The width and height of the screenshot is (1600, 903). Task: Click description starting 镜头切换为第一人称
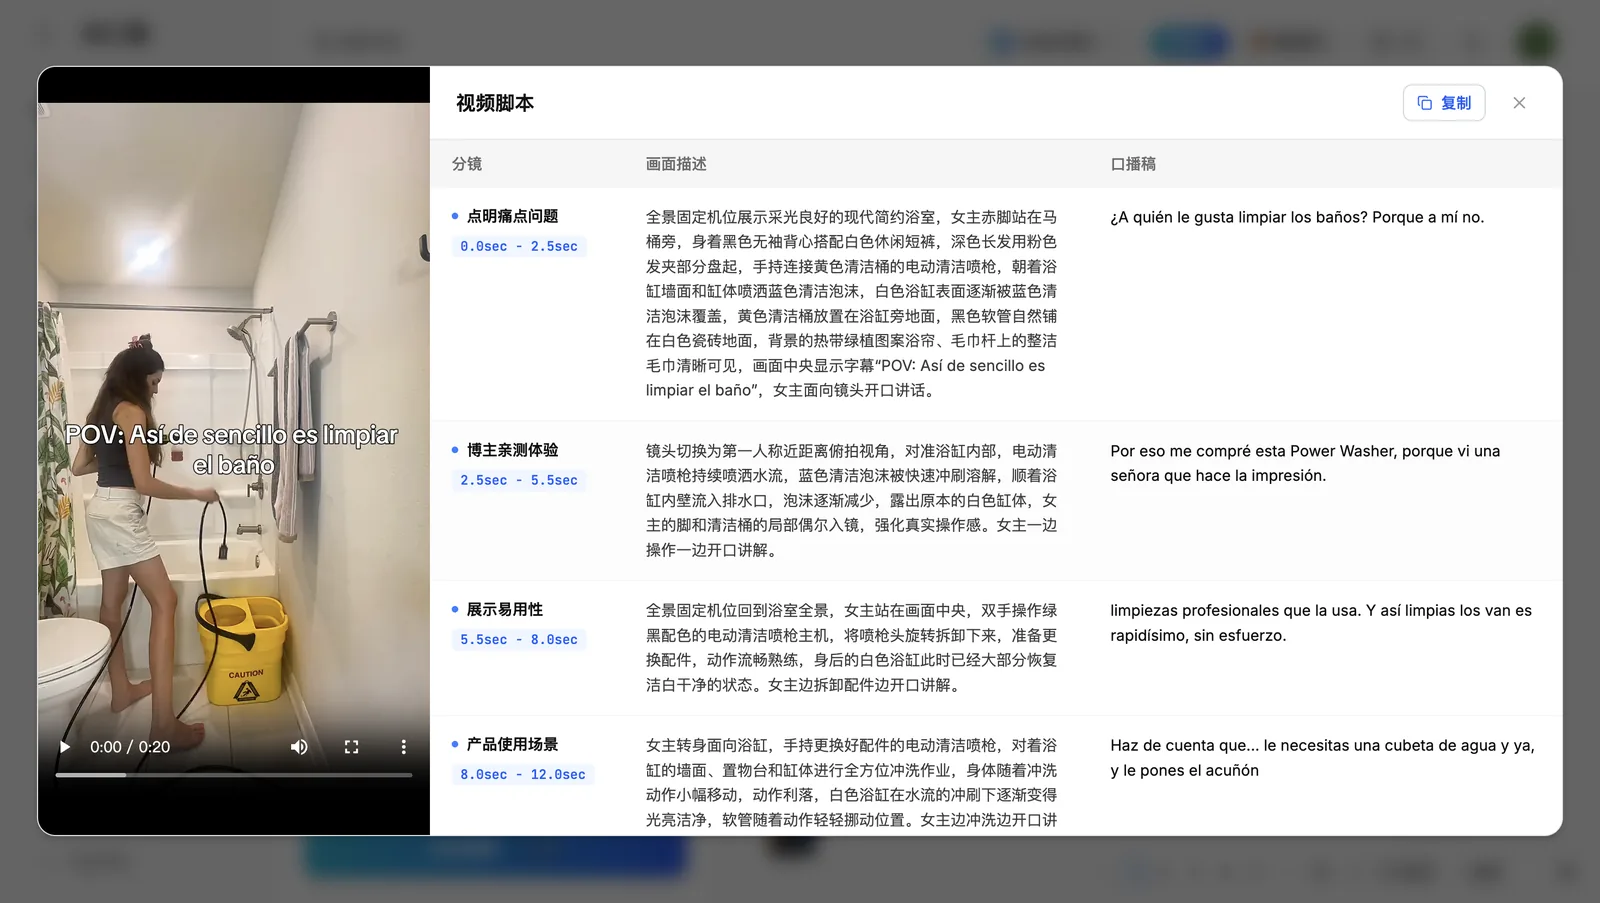pyautogui.click(x=851, y=500)
